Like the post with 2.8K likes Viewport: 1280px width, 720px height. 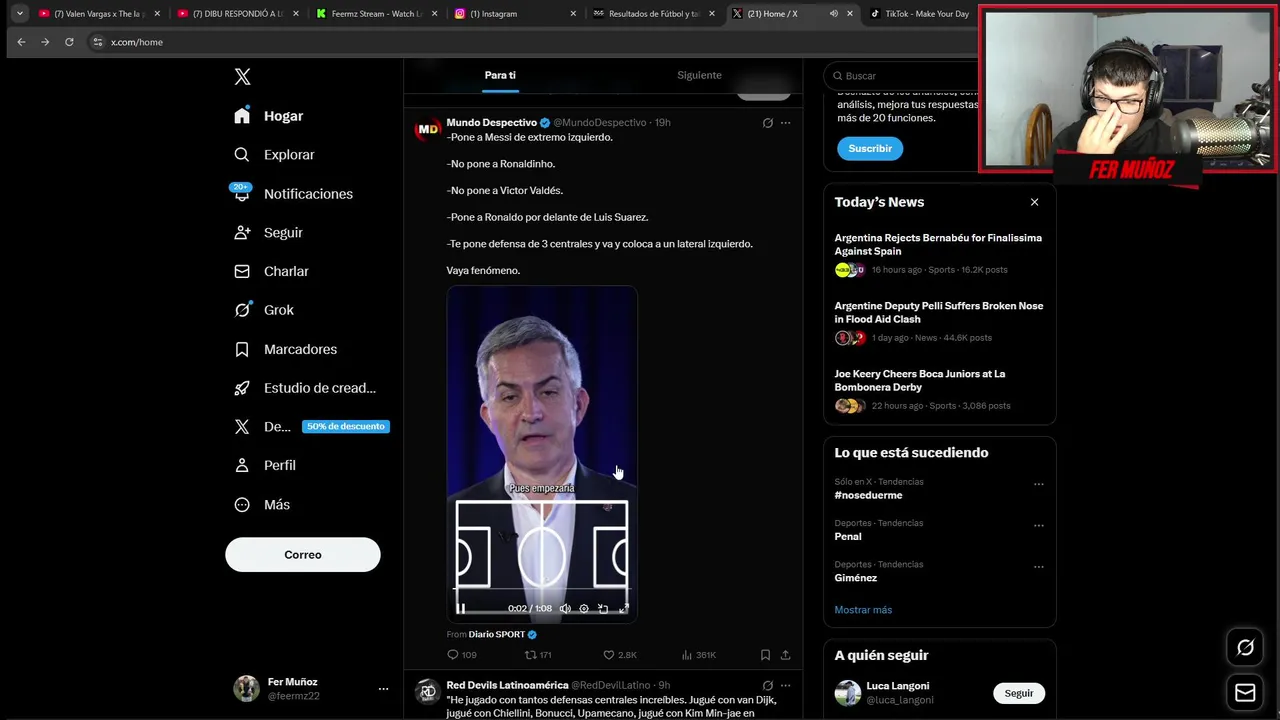click(x=619, y=655)
